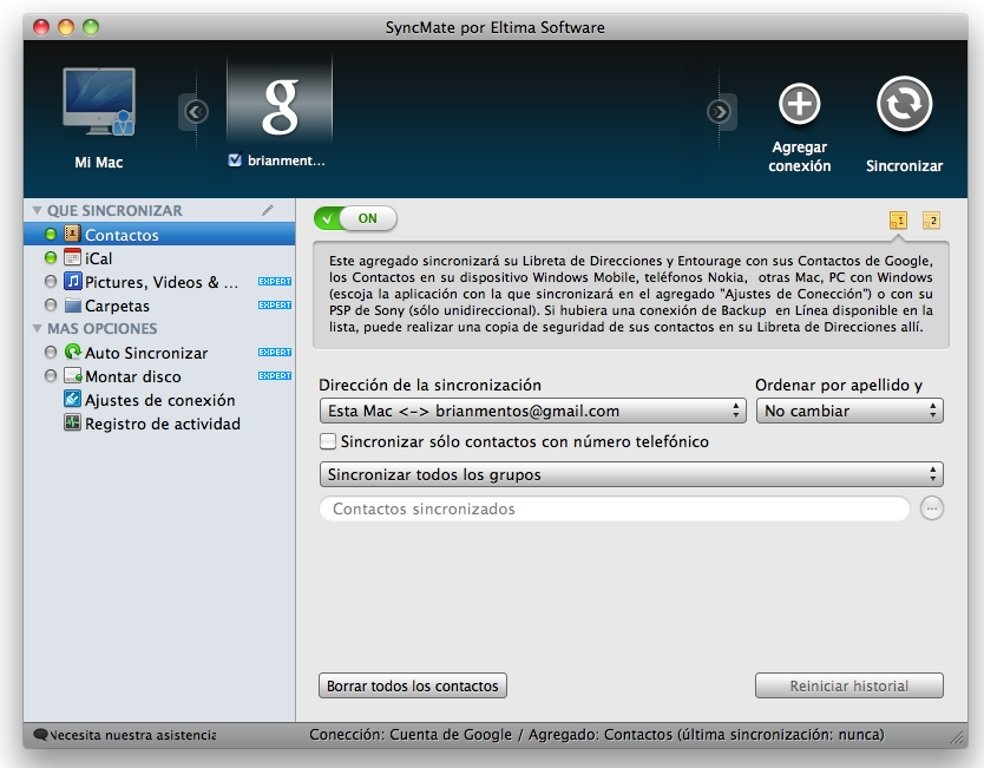984x768 pixels.
Task: Toggle the Carpetas status indicator
Action: point(51,306)
